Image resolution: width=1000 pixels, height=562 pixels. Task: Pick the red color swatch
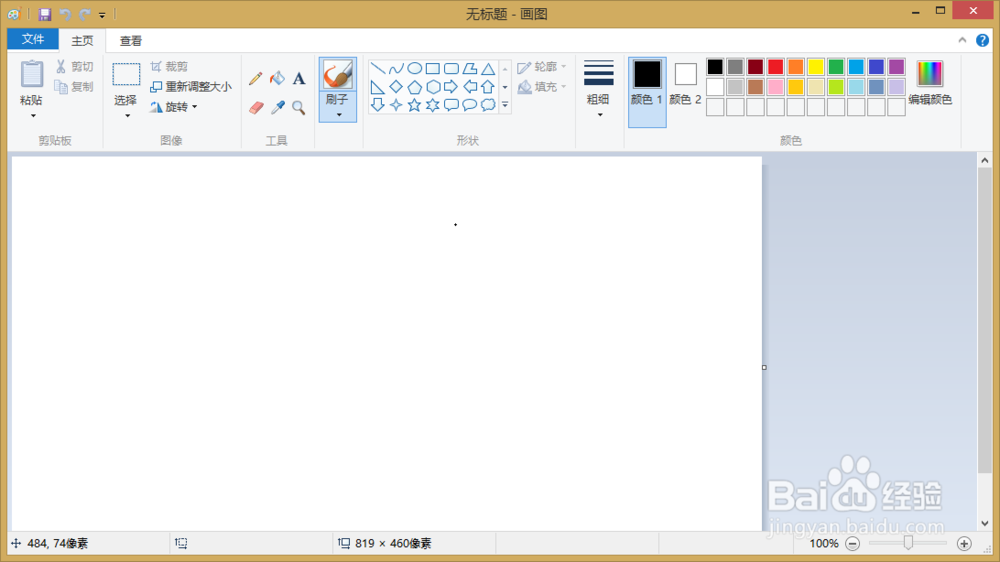click(776, 67)
